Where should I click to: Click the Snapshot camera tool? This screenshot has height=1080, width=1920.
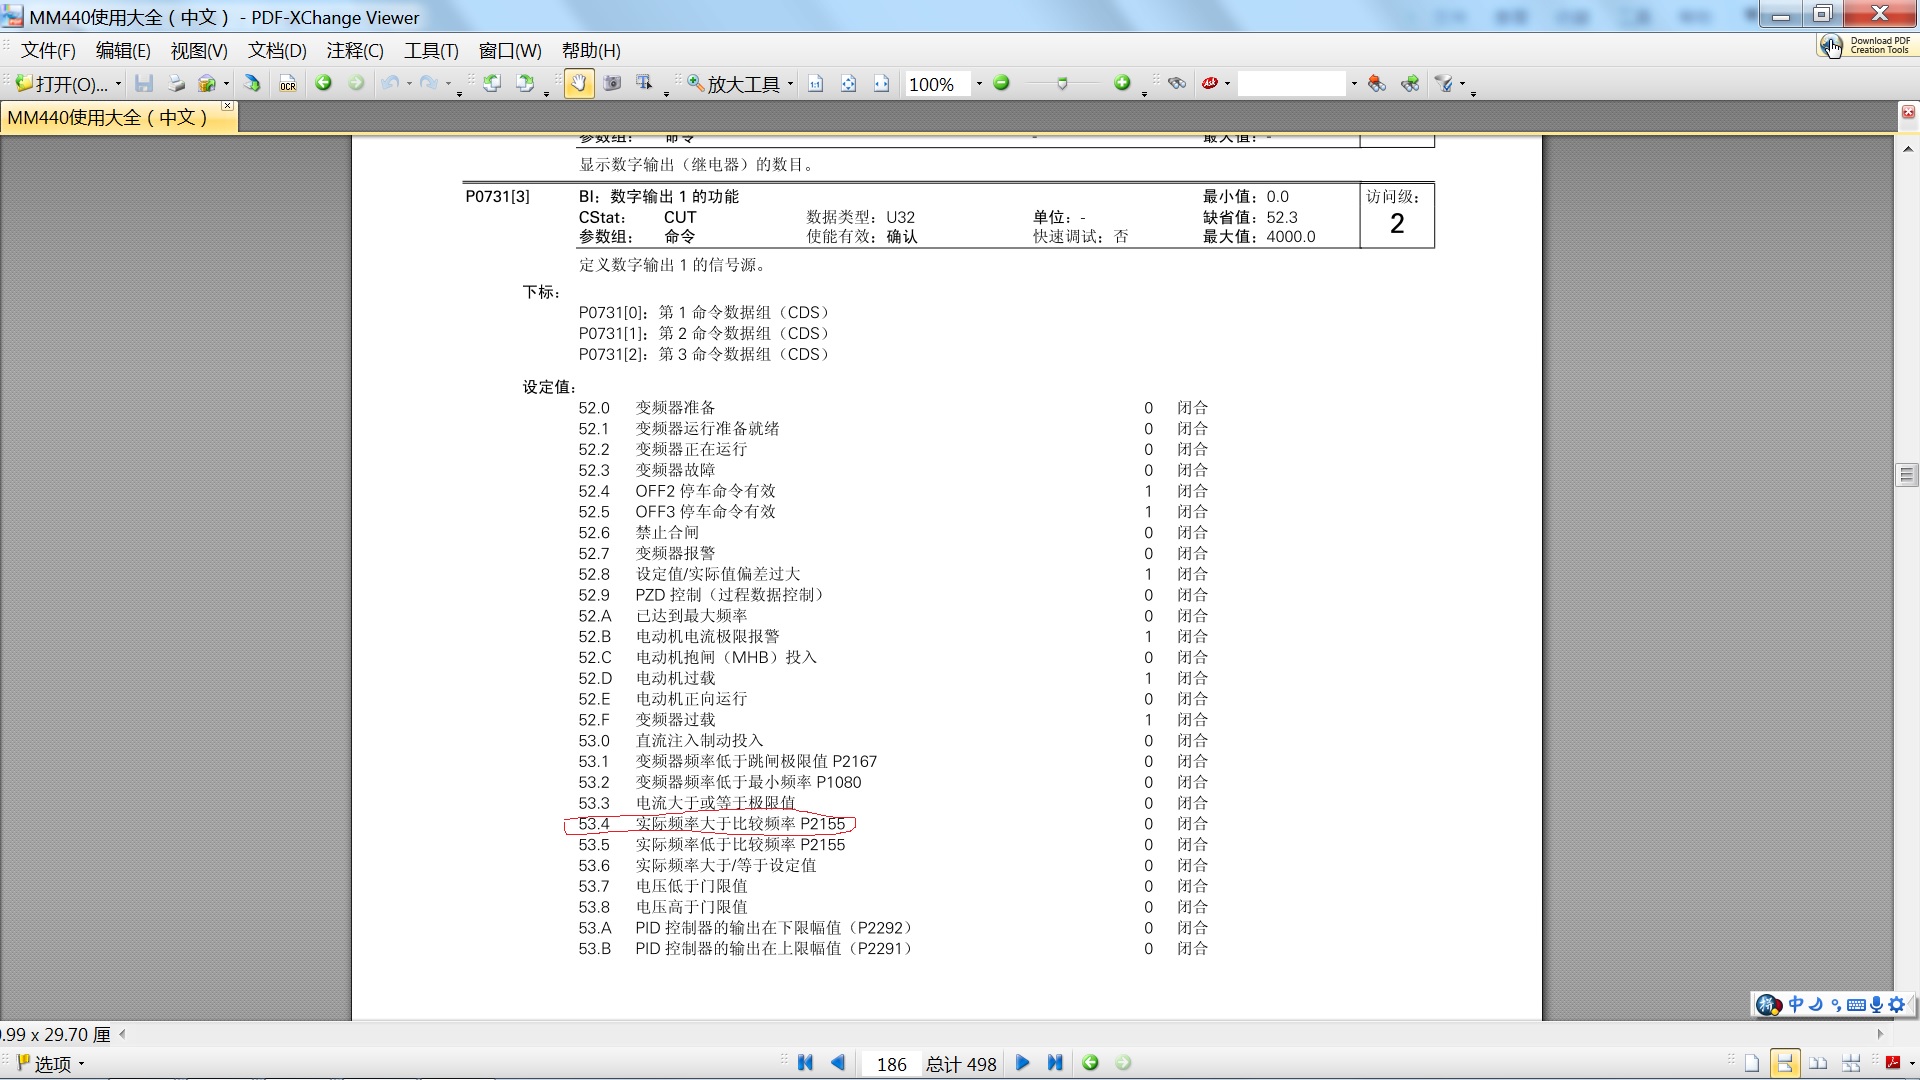point(612,84)
